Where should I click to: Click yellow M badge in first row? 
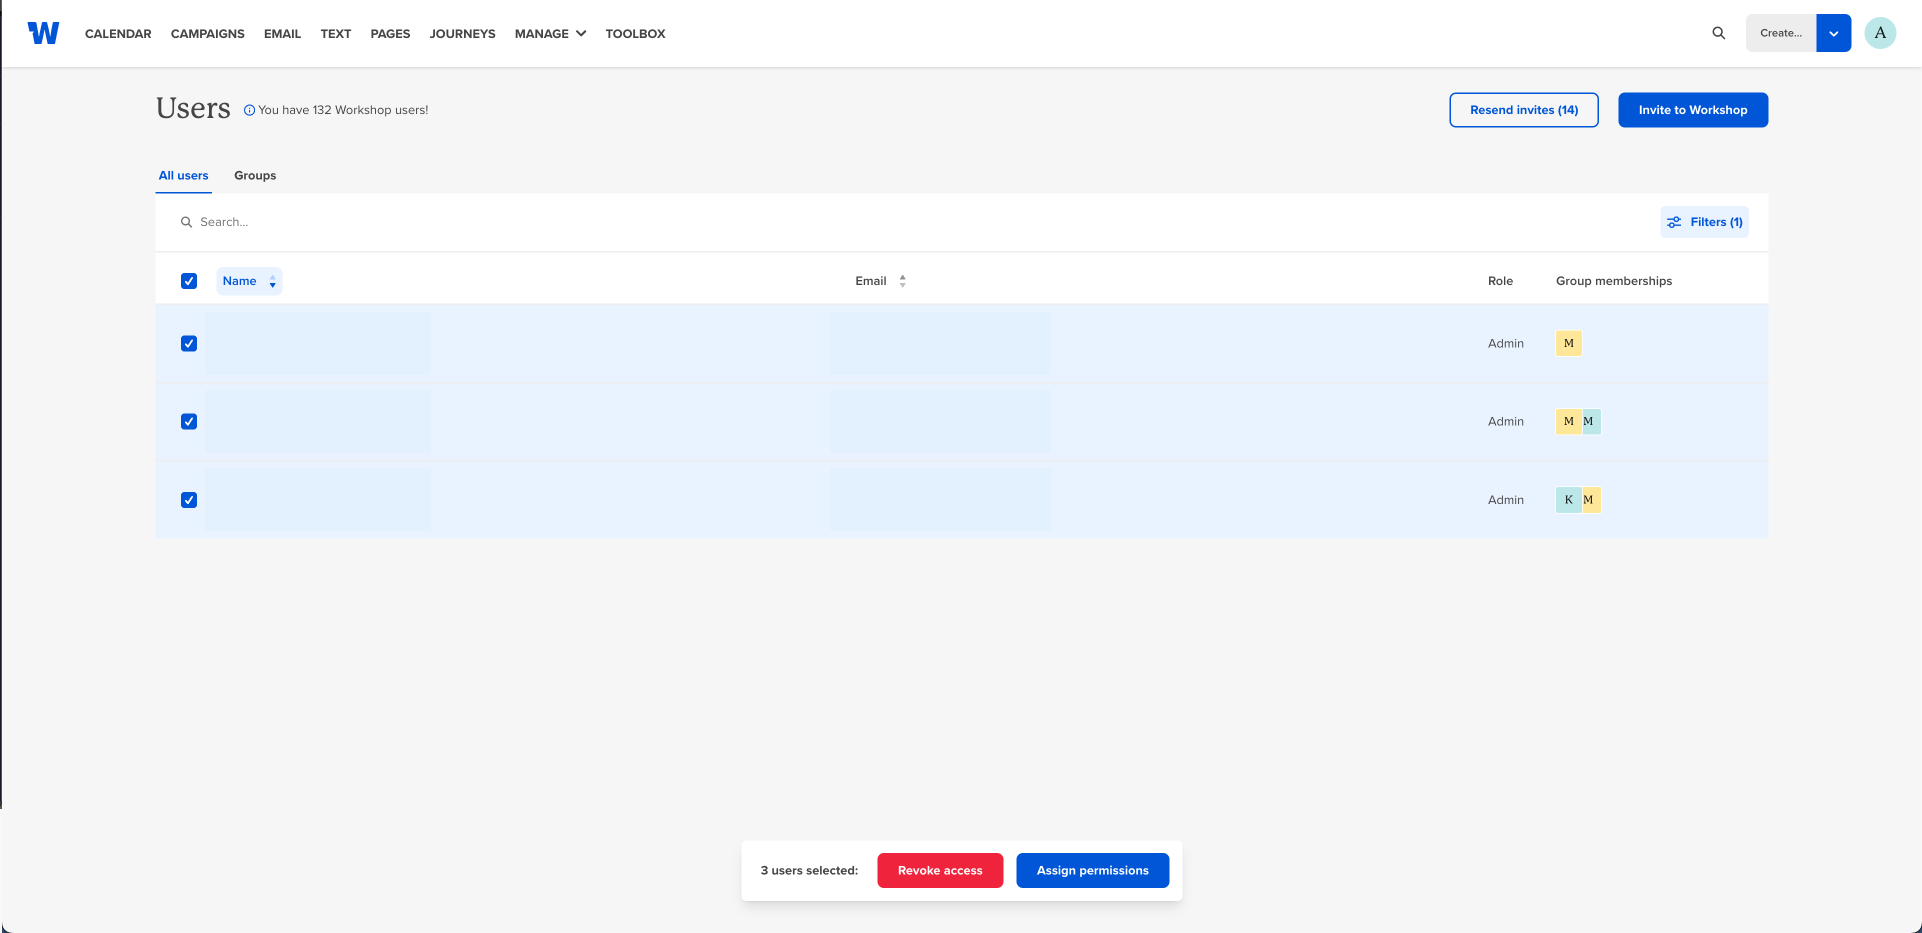(1568, 343)
